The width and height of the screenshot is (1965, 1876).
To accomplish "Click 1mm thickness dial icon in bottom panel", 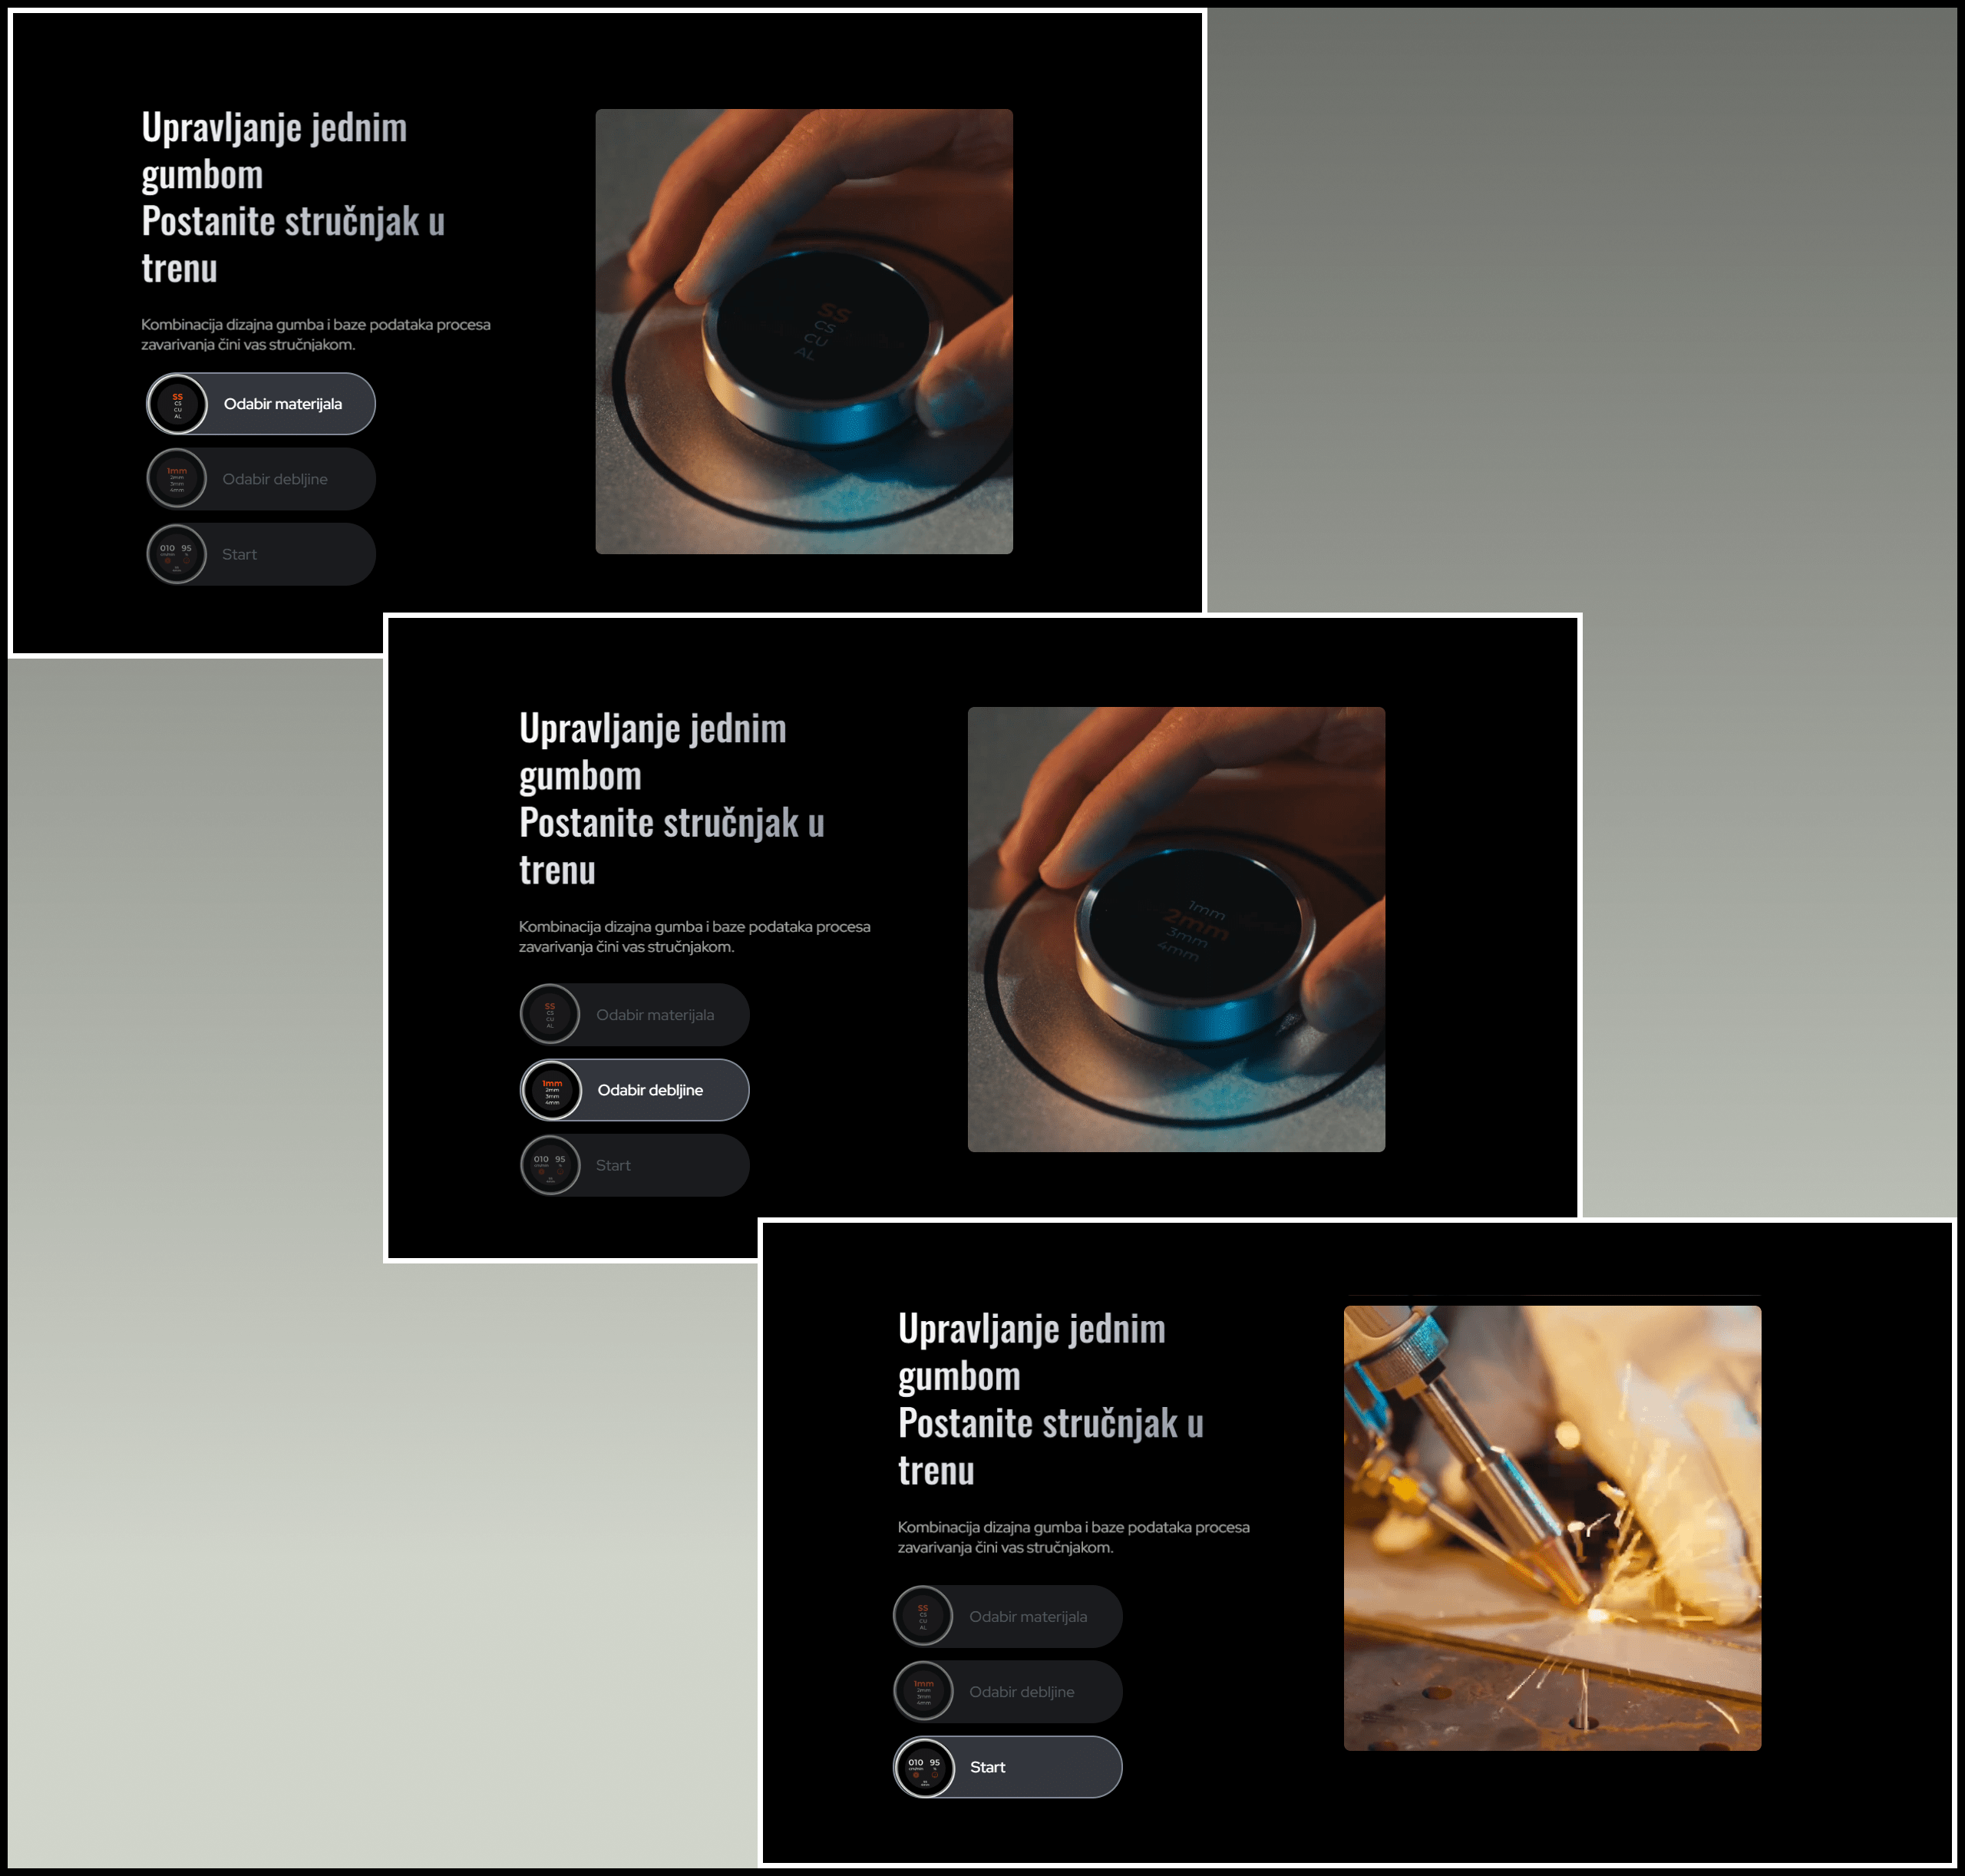I will (923, 1692).
